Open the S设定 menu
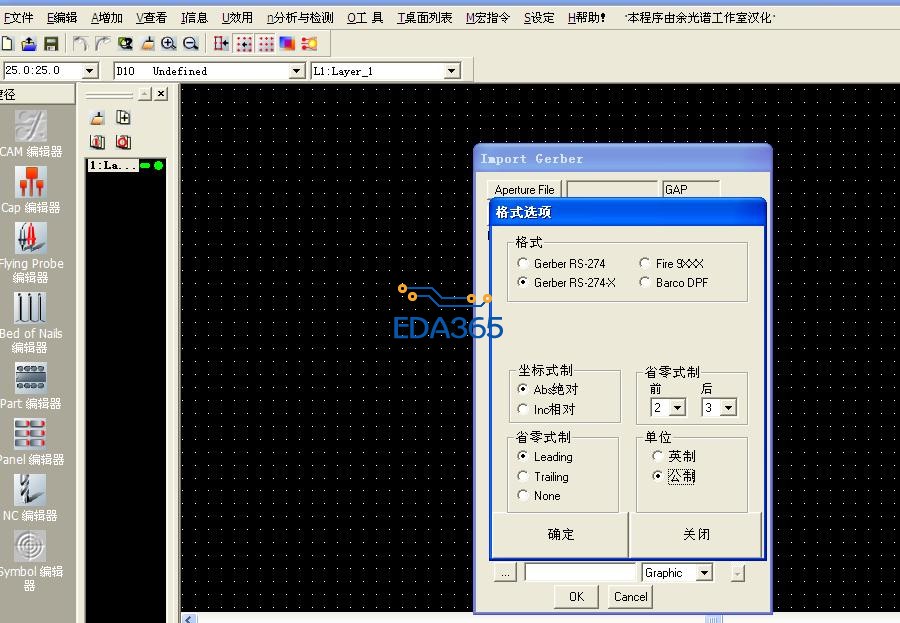Viewport: 900px width, 623px height. pos(539,18)
